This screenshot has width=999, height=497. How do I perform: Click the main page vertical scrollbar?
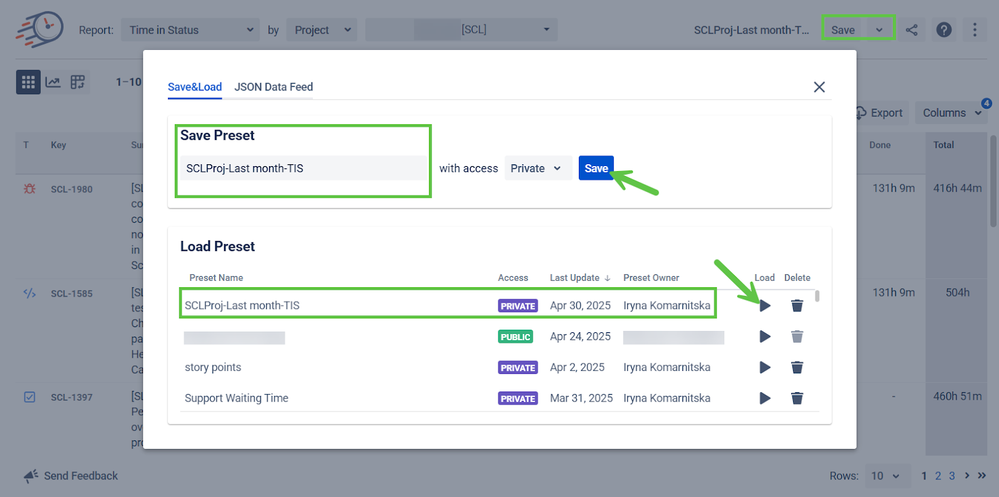993,180
